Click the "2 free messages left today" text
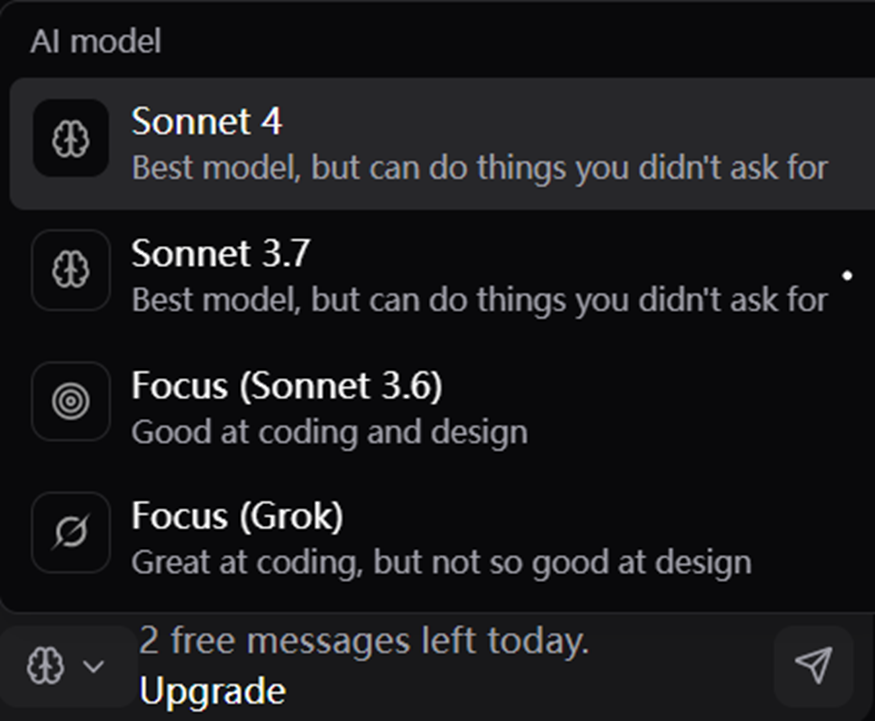The height and width of the screenshot is (721, 875). pos(364,640)
